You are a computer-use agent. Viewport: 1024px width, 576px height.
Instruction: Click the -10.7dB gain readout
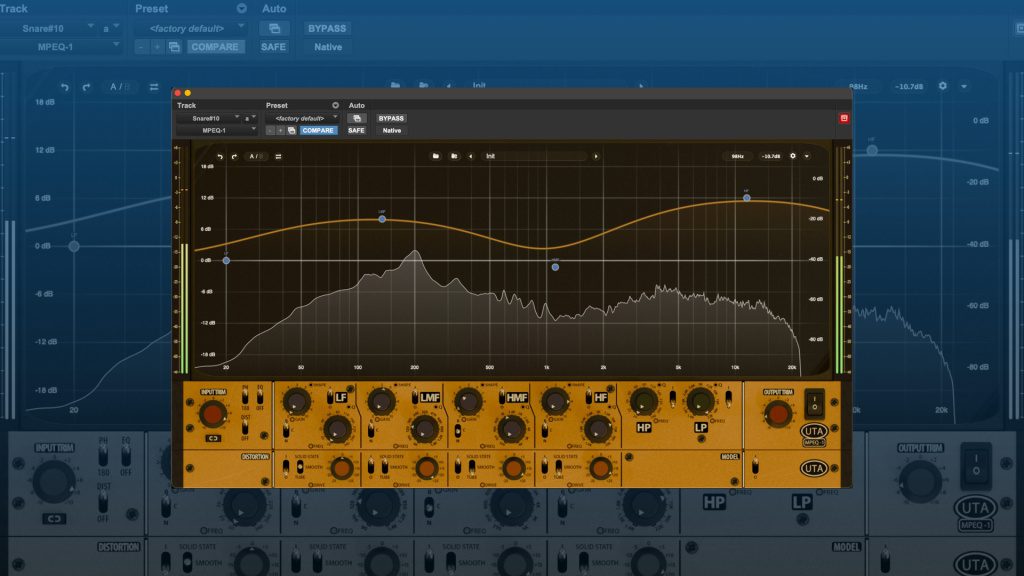771,156
